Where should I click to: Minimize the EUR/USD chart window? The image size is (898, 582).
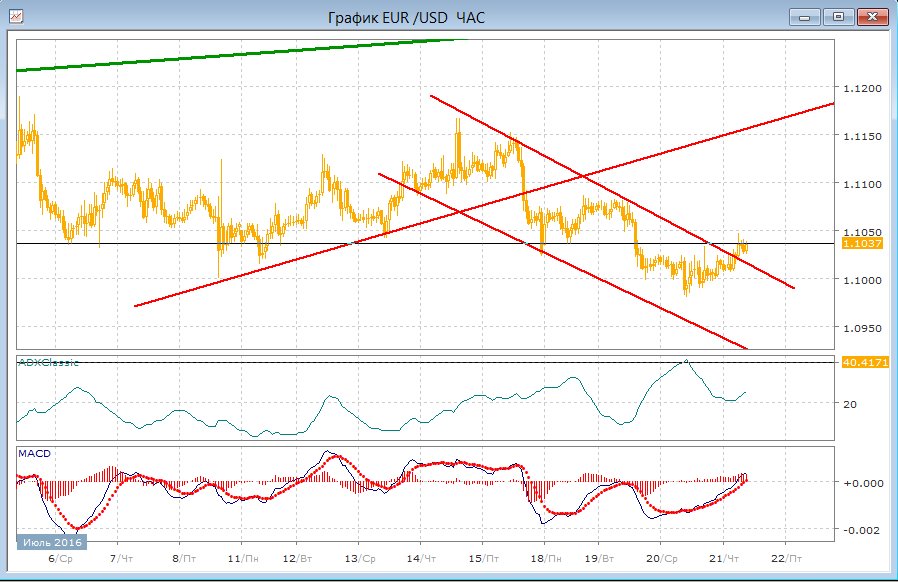(805, 17)
